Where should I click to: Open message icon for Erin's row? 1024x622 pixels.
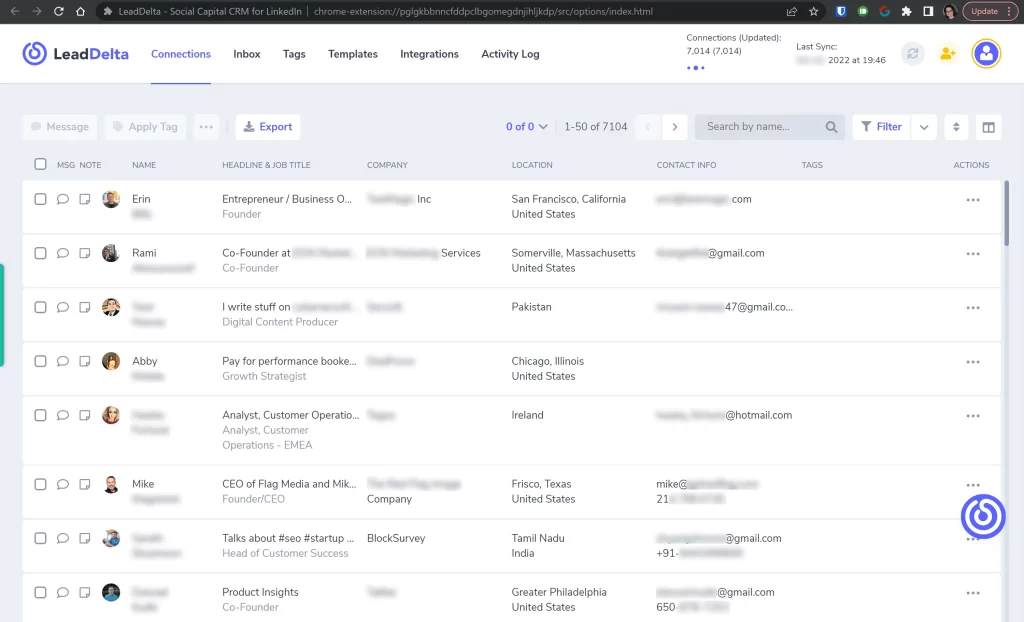tap(63, 199)
